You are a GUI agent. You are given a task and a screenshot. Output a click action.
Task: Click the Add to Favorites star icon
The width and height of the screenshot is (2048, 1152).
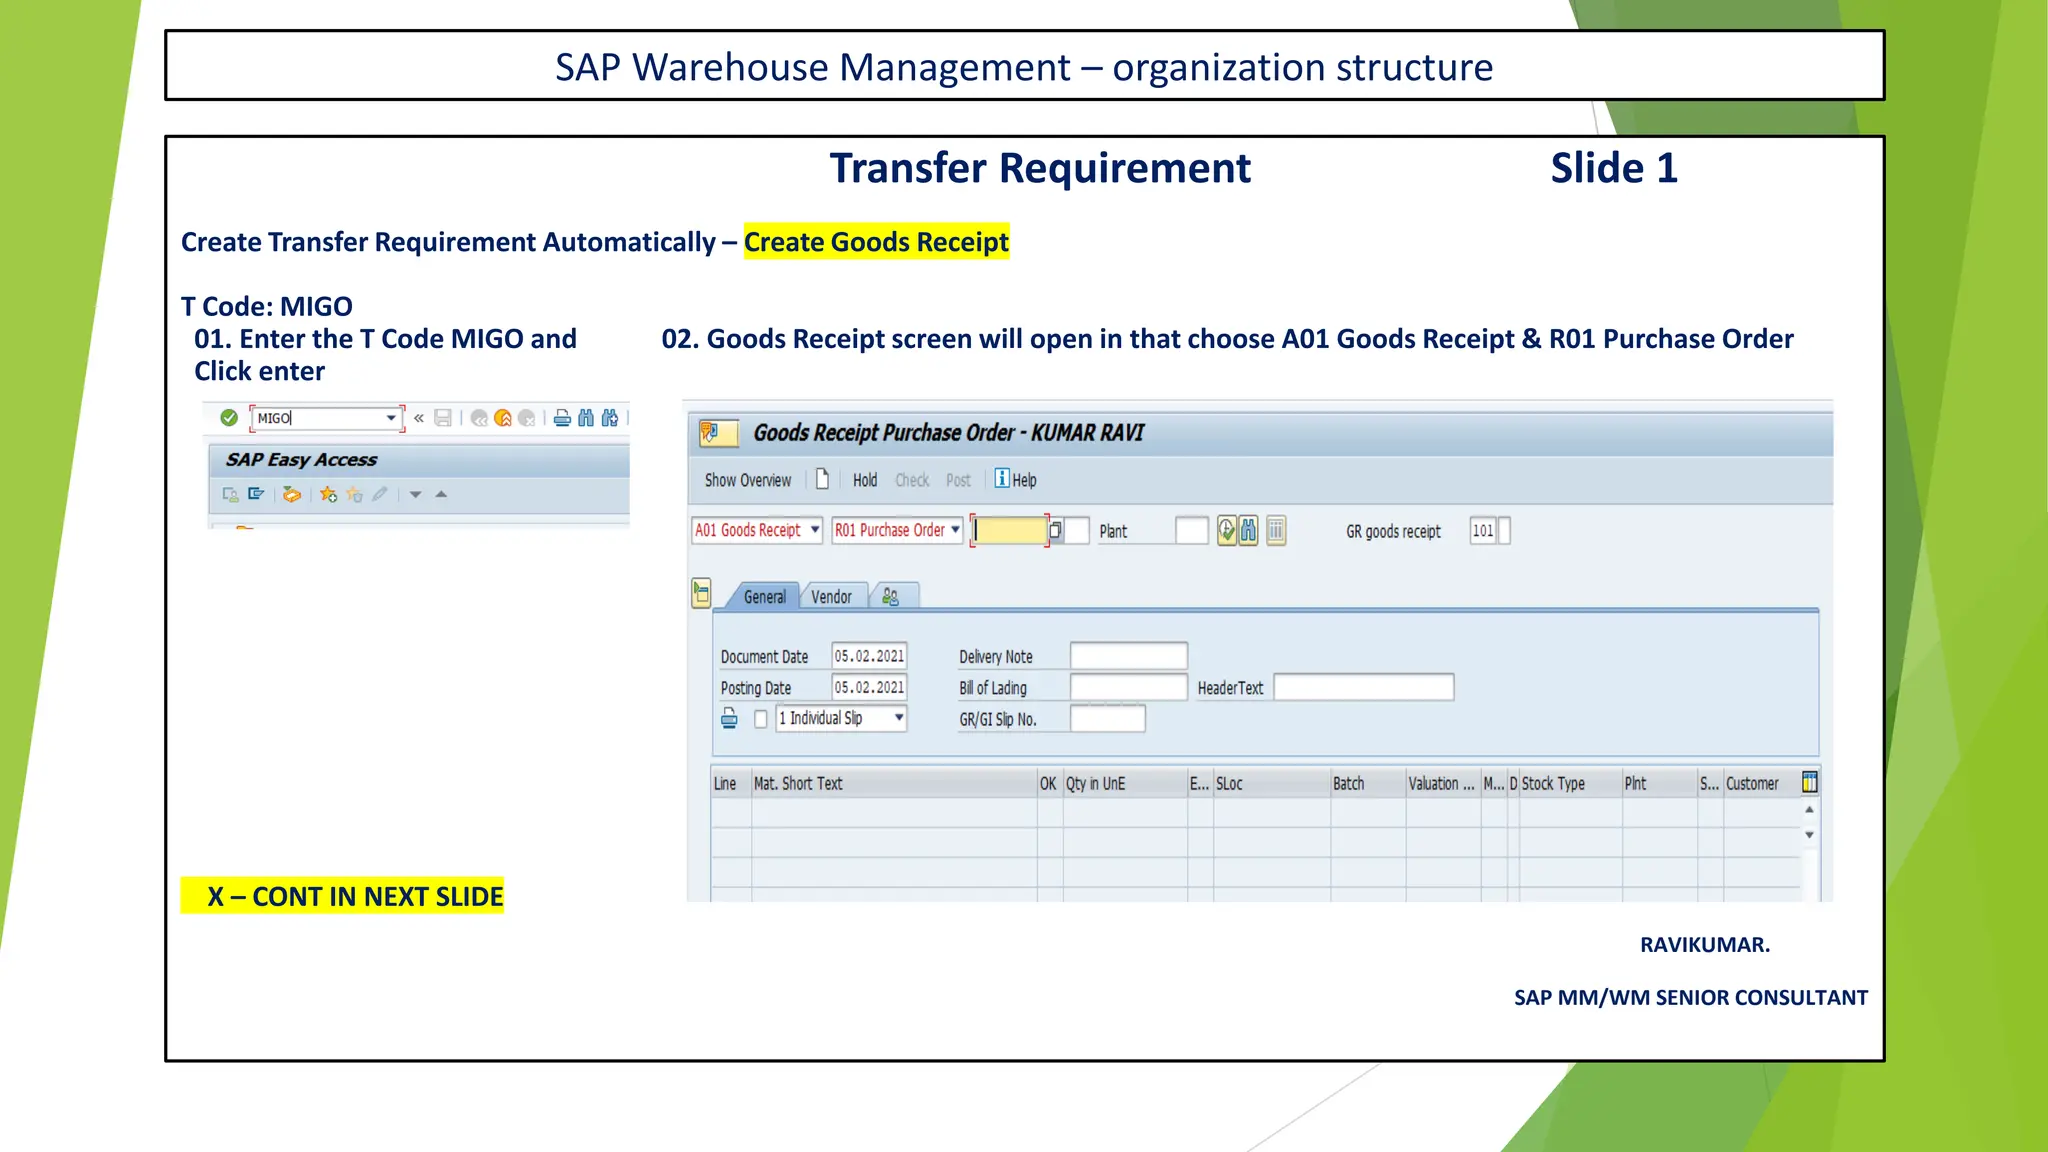[x=328, y=494]
